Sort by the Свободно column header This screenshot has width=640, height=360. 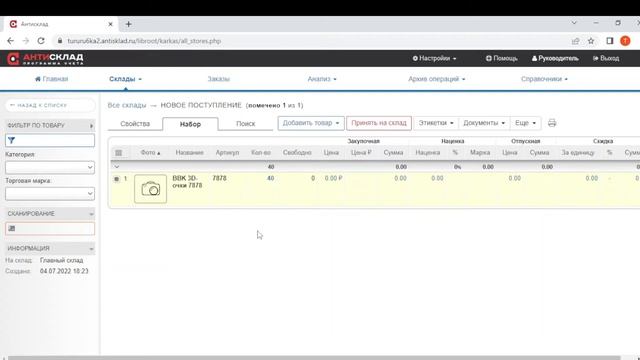click(x=297, y=153)
